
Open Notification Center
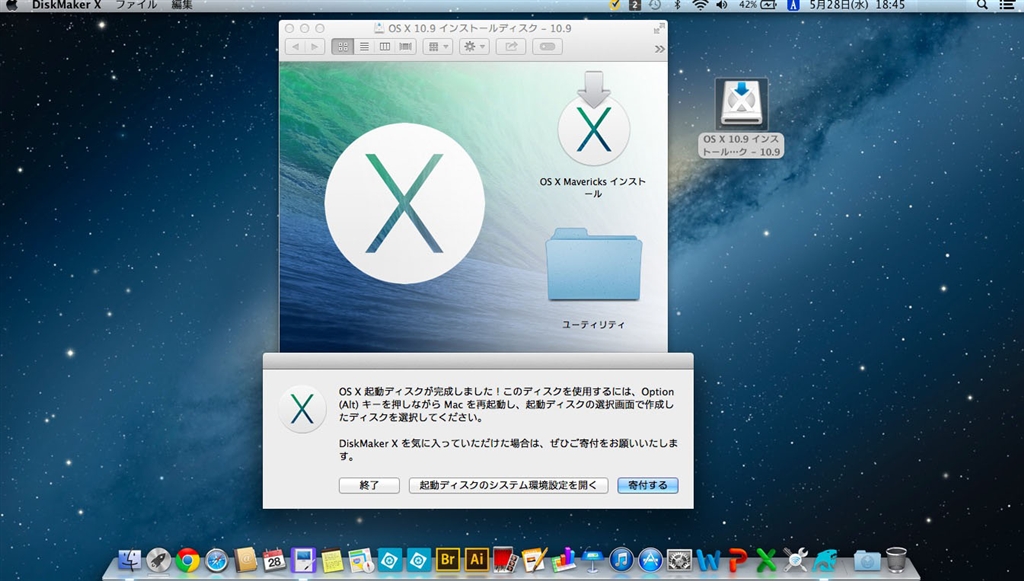click(x=1008, y=5)
